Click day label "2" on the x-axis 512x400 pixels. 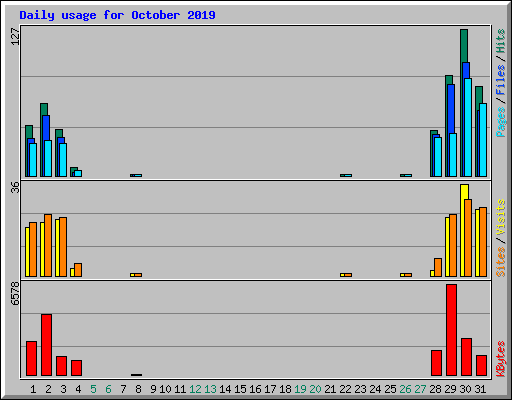pos(48,389)
